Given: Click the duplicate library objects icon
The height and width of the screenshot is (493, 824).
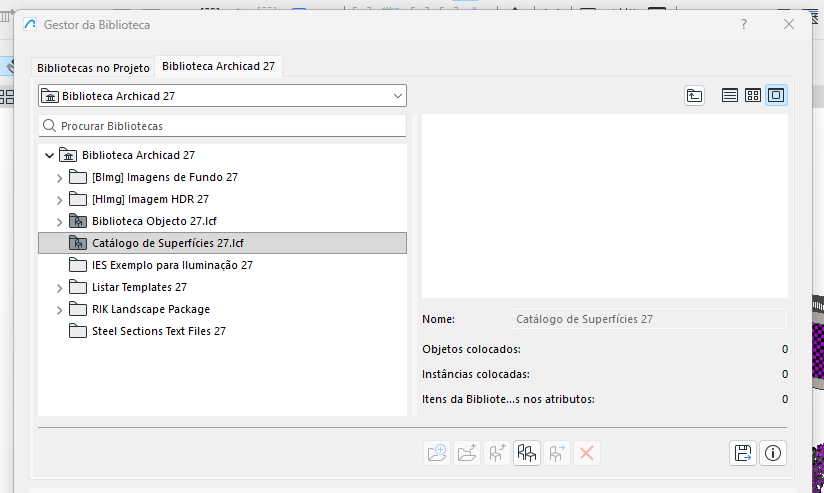Looking at the screenshot, I should [x=527, y=453].
